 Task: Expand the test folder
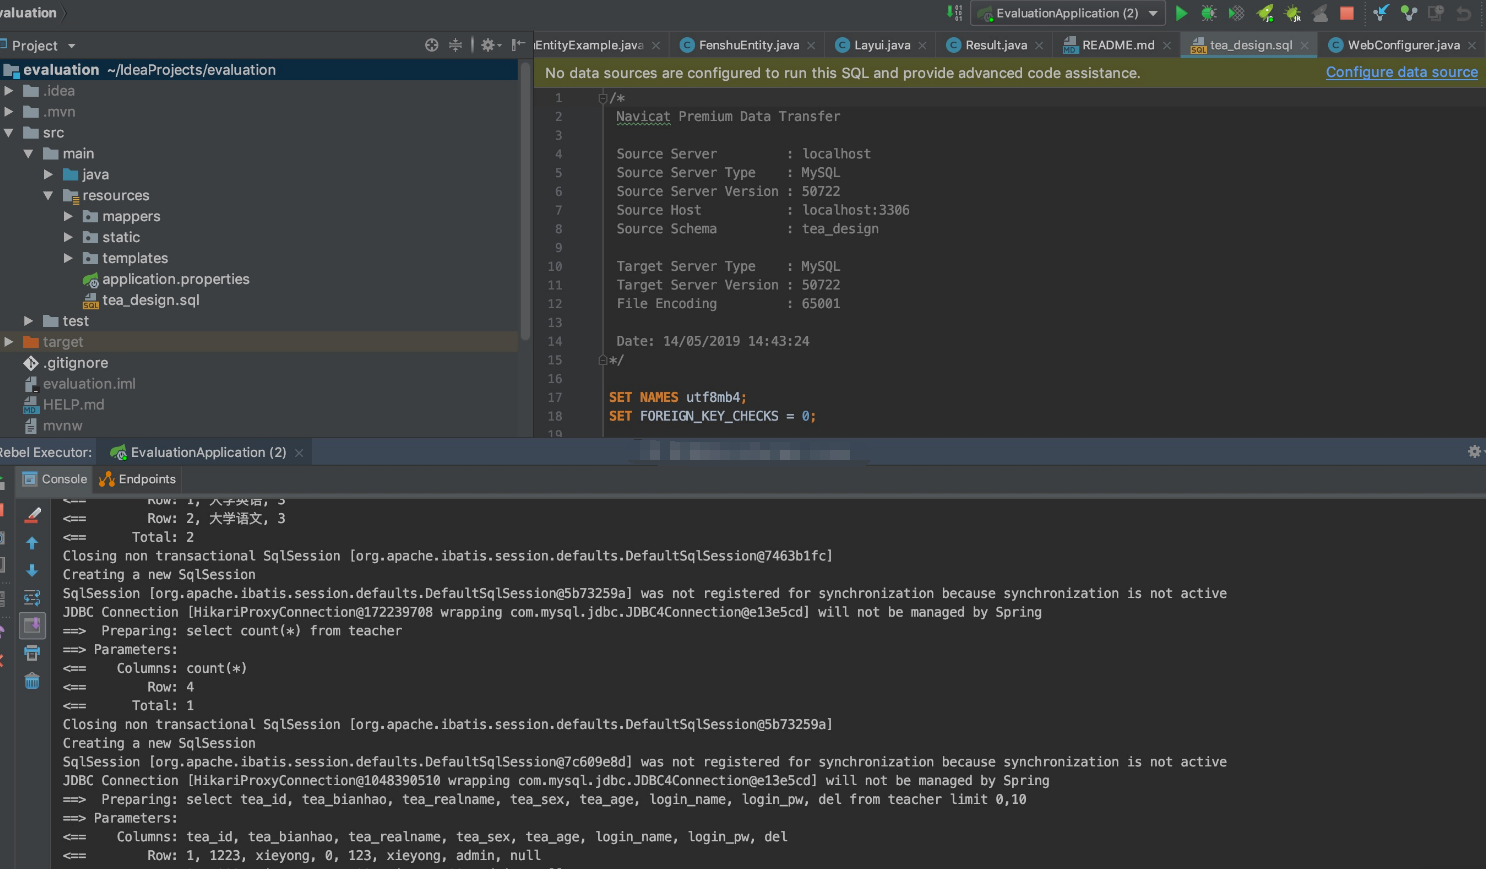pyautogui.click(x=29, y=322)
